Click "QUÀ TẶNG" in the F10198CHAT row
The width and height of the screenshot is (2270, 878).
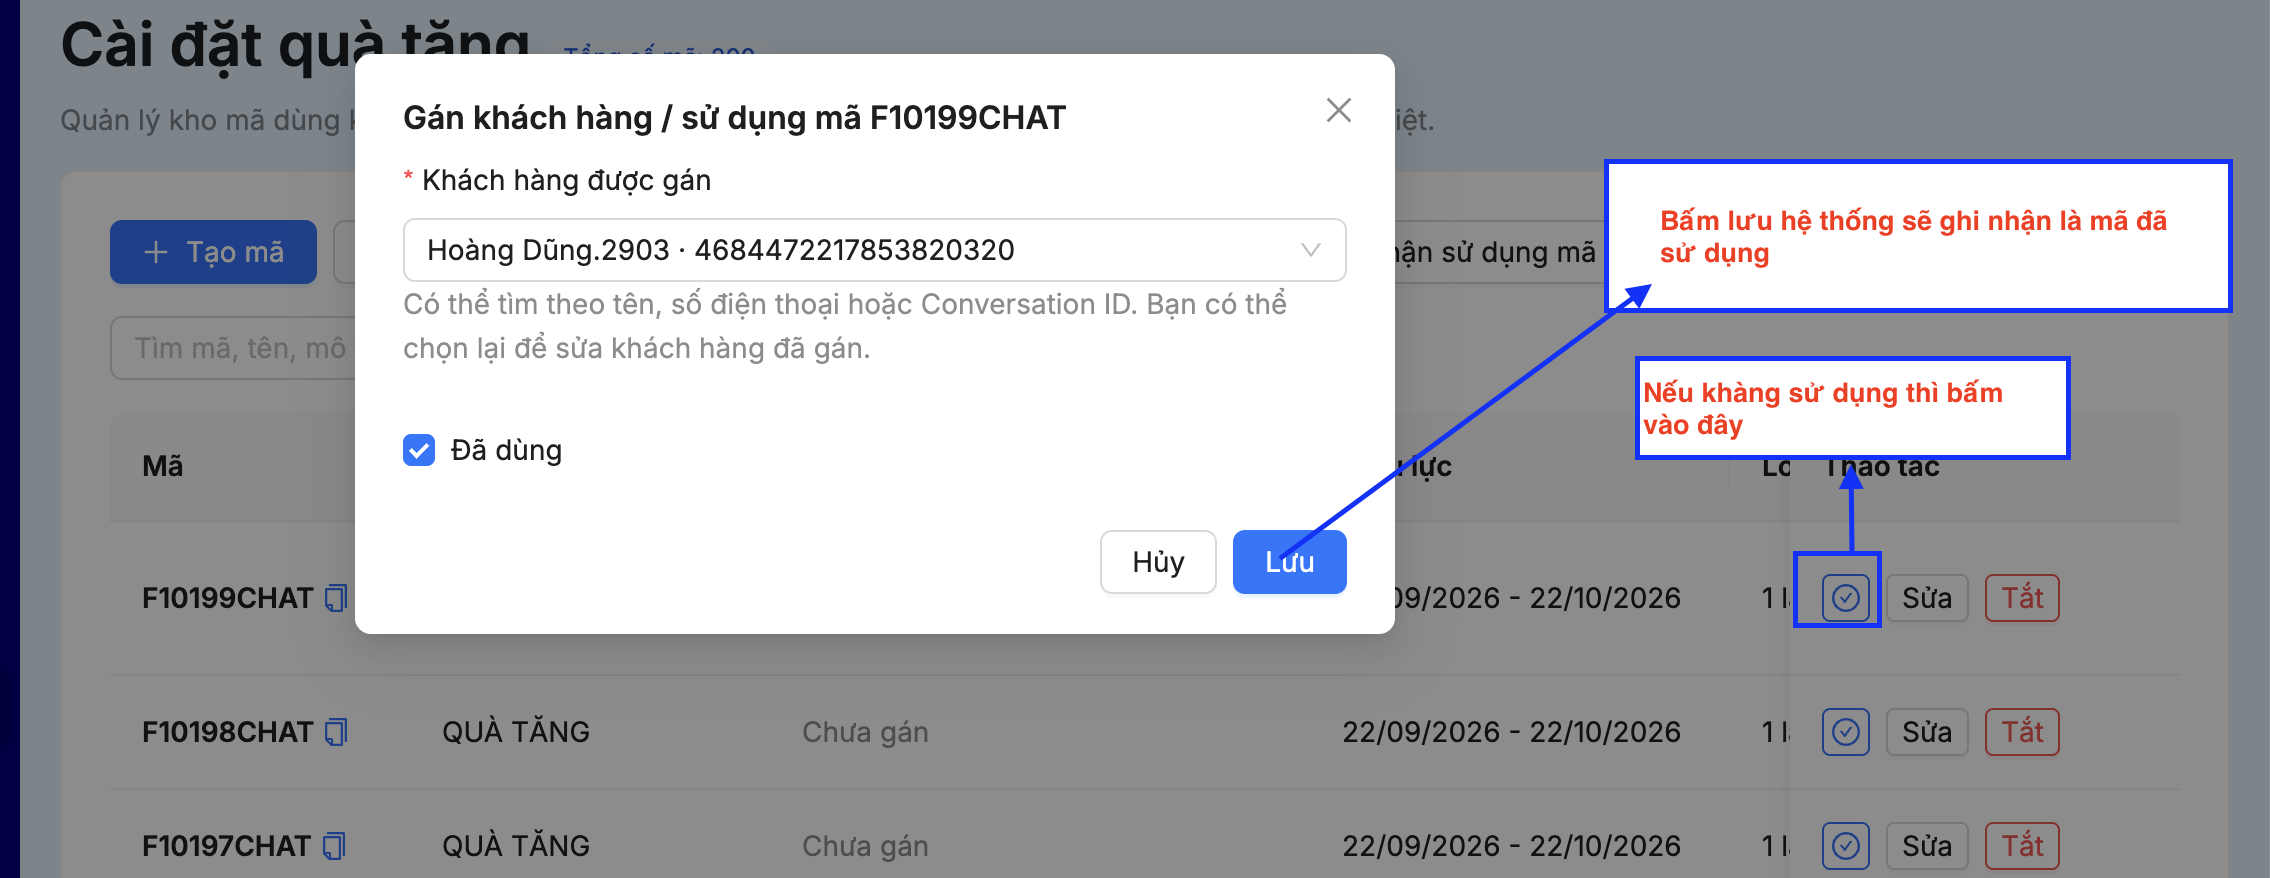[x=516, y=731]
